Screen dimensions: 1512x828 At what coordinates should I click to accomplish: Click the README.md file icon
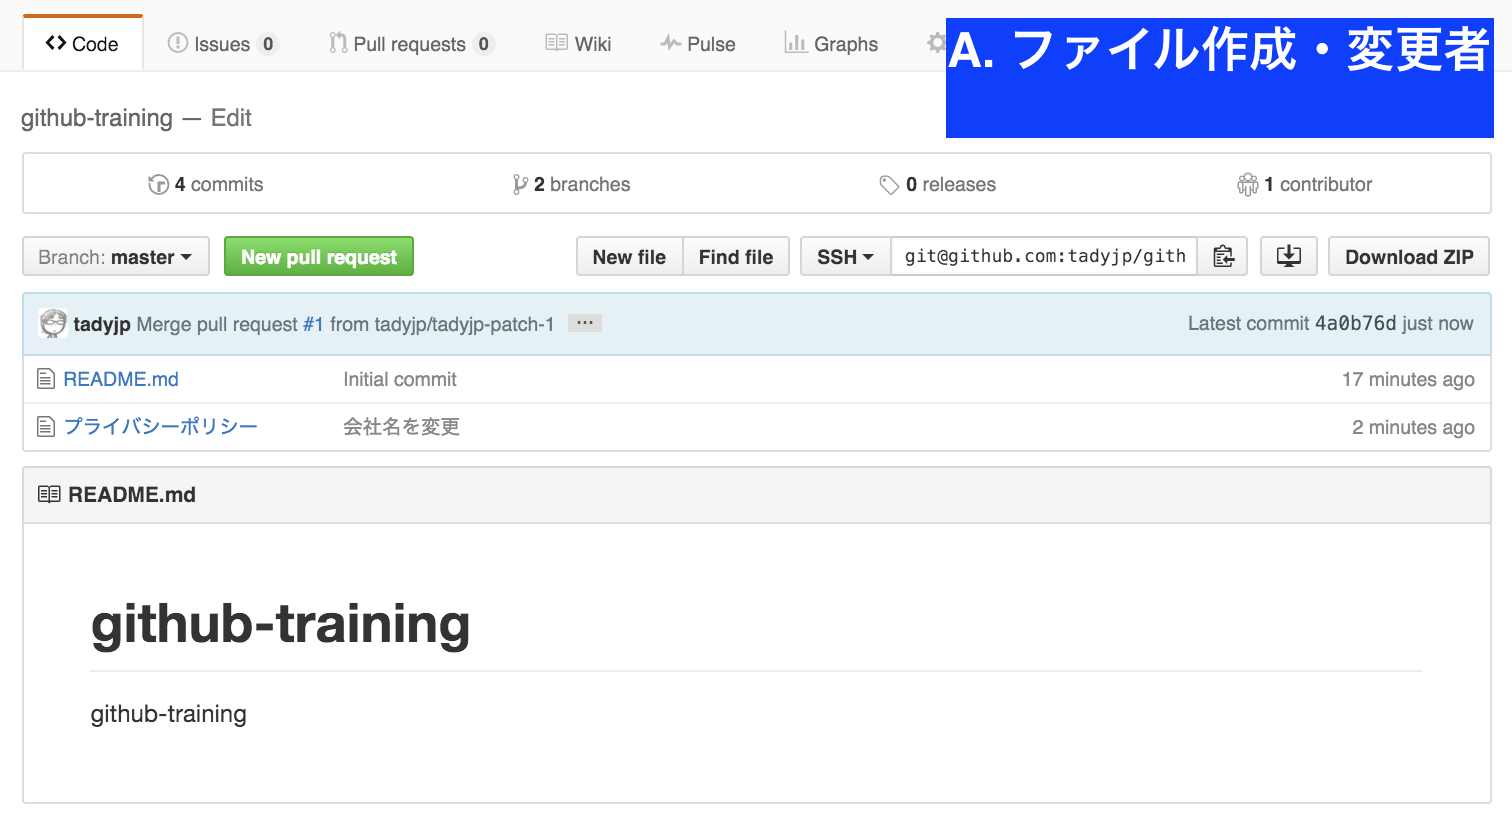coord(46,379)
